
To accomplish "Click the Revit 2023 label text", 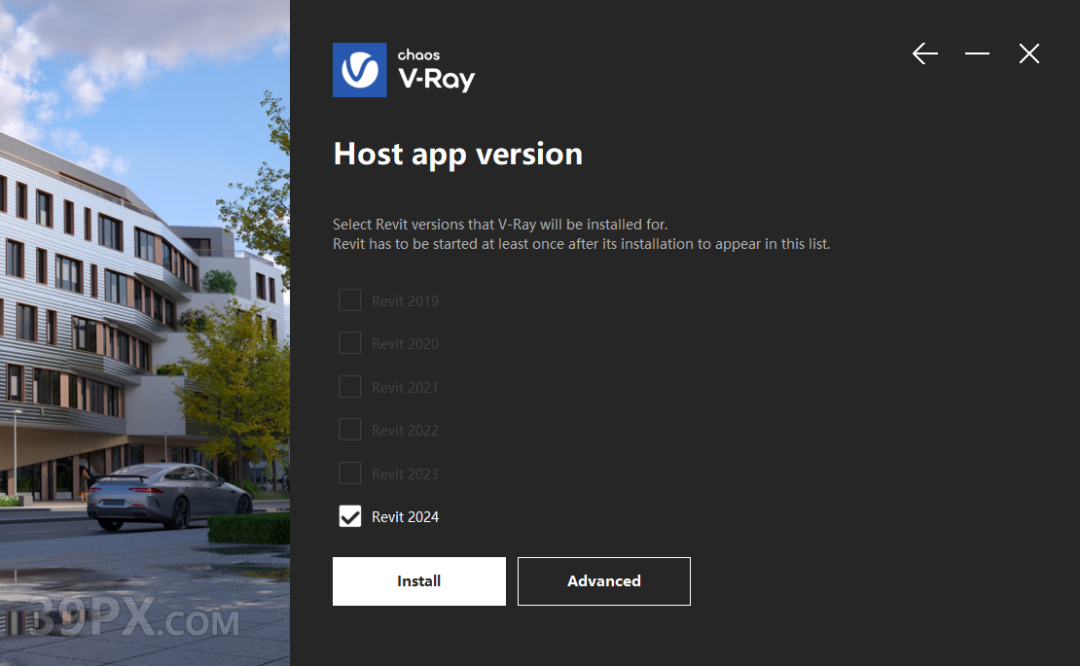I will (x=405, y=475).
